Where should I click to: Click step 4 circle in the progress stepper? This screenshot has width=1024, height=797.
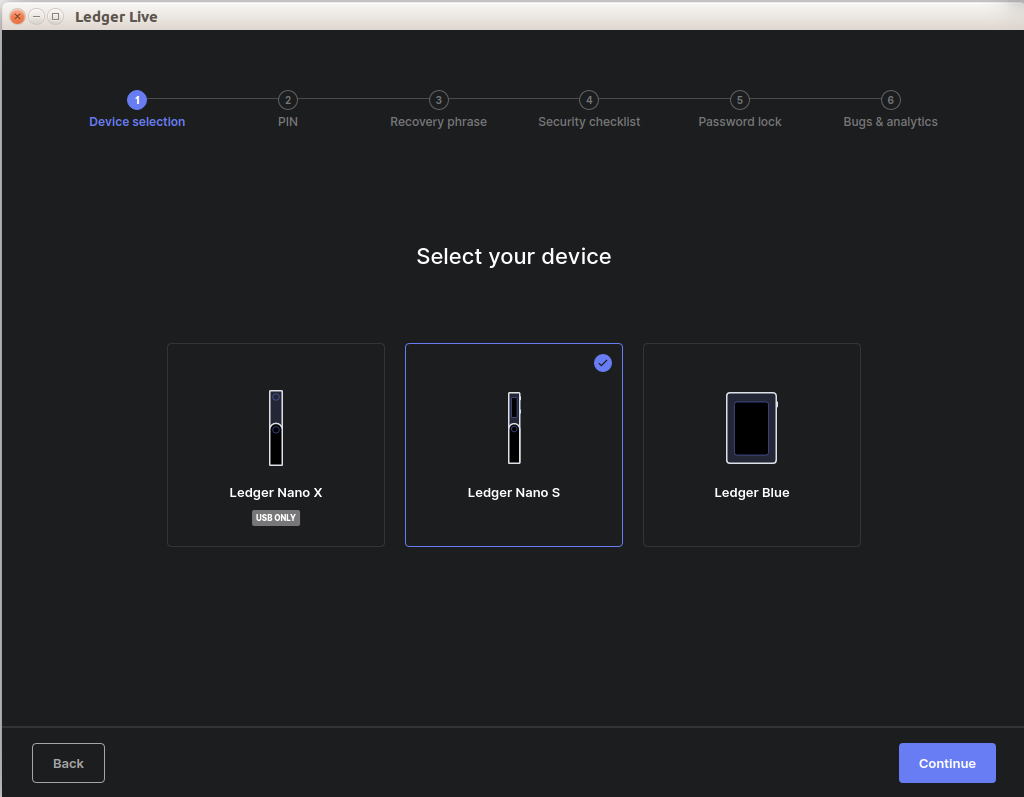tap(589, 100)
